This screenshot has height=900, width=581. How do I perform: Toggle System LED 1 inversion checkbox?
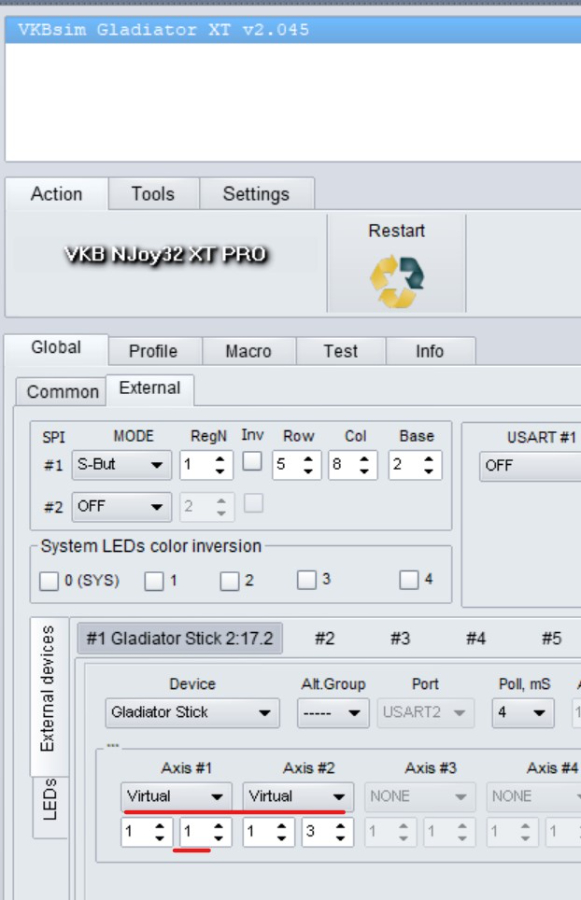[x=154, y=581]
